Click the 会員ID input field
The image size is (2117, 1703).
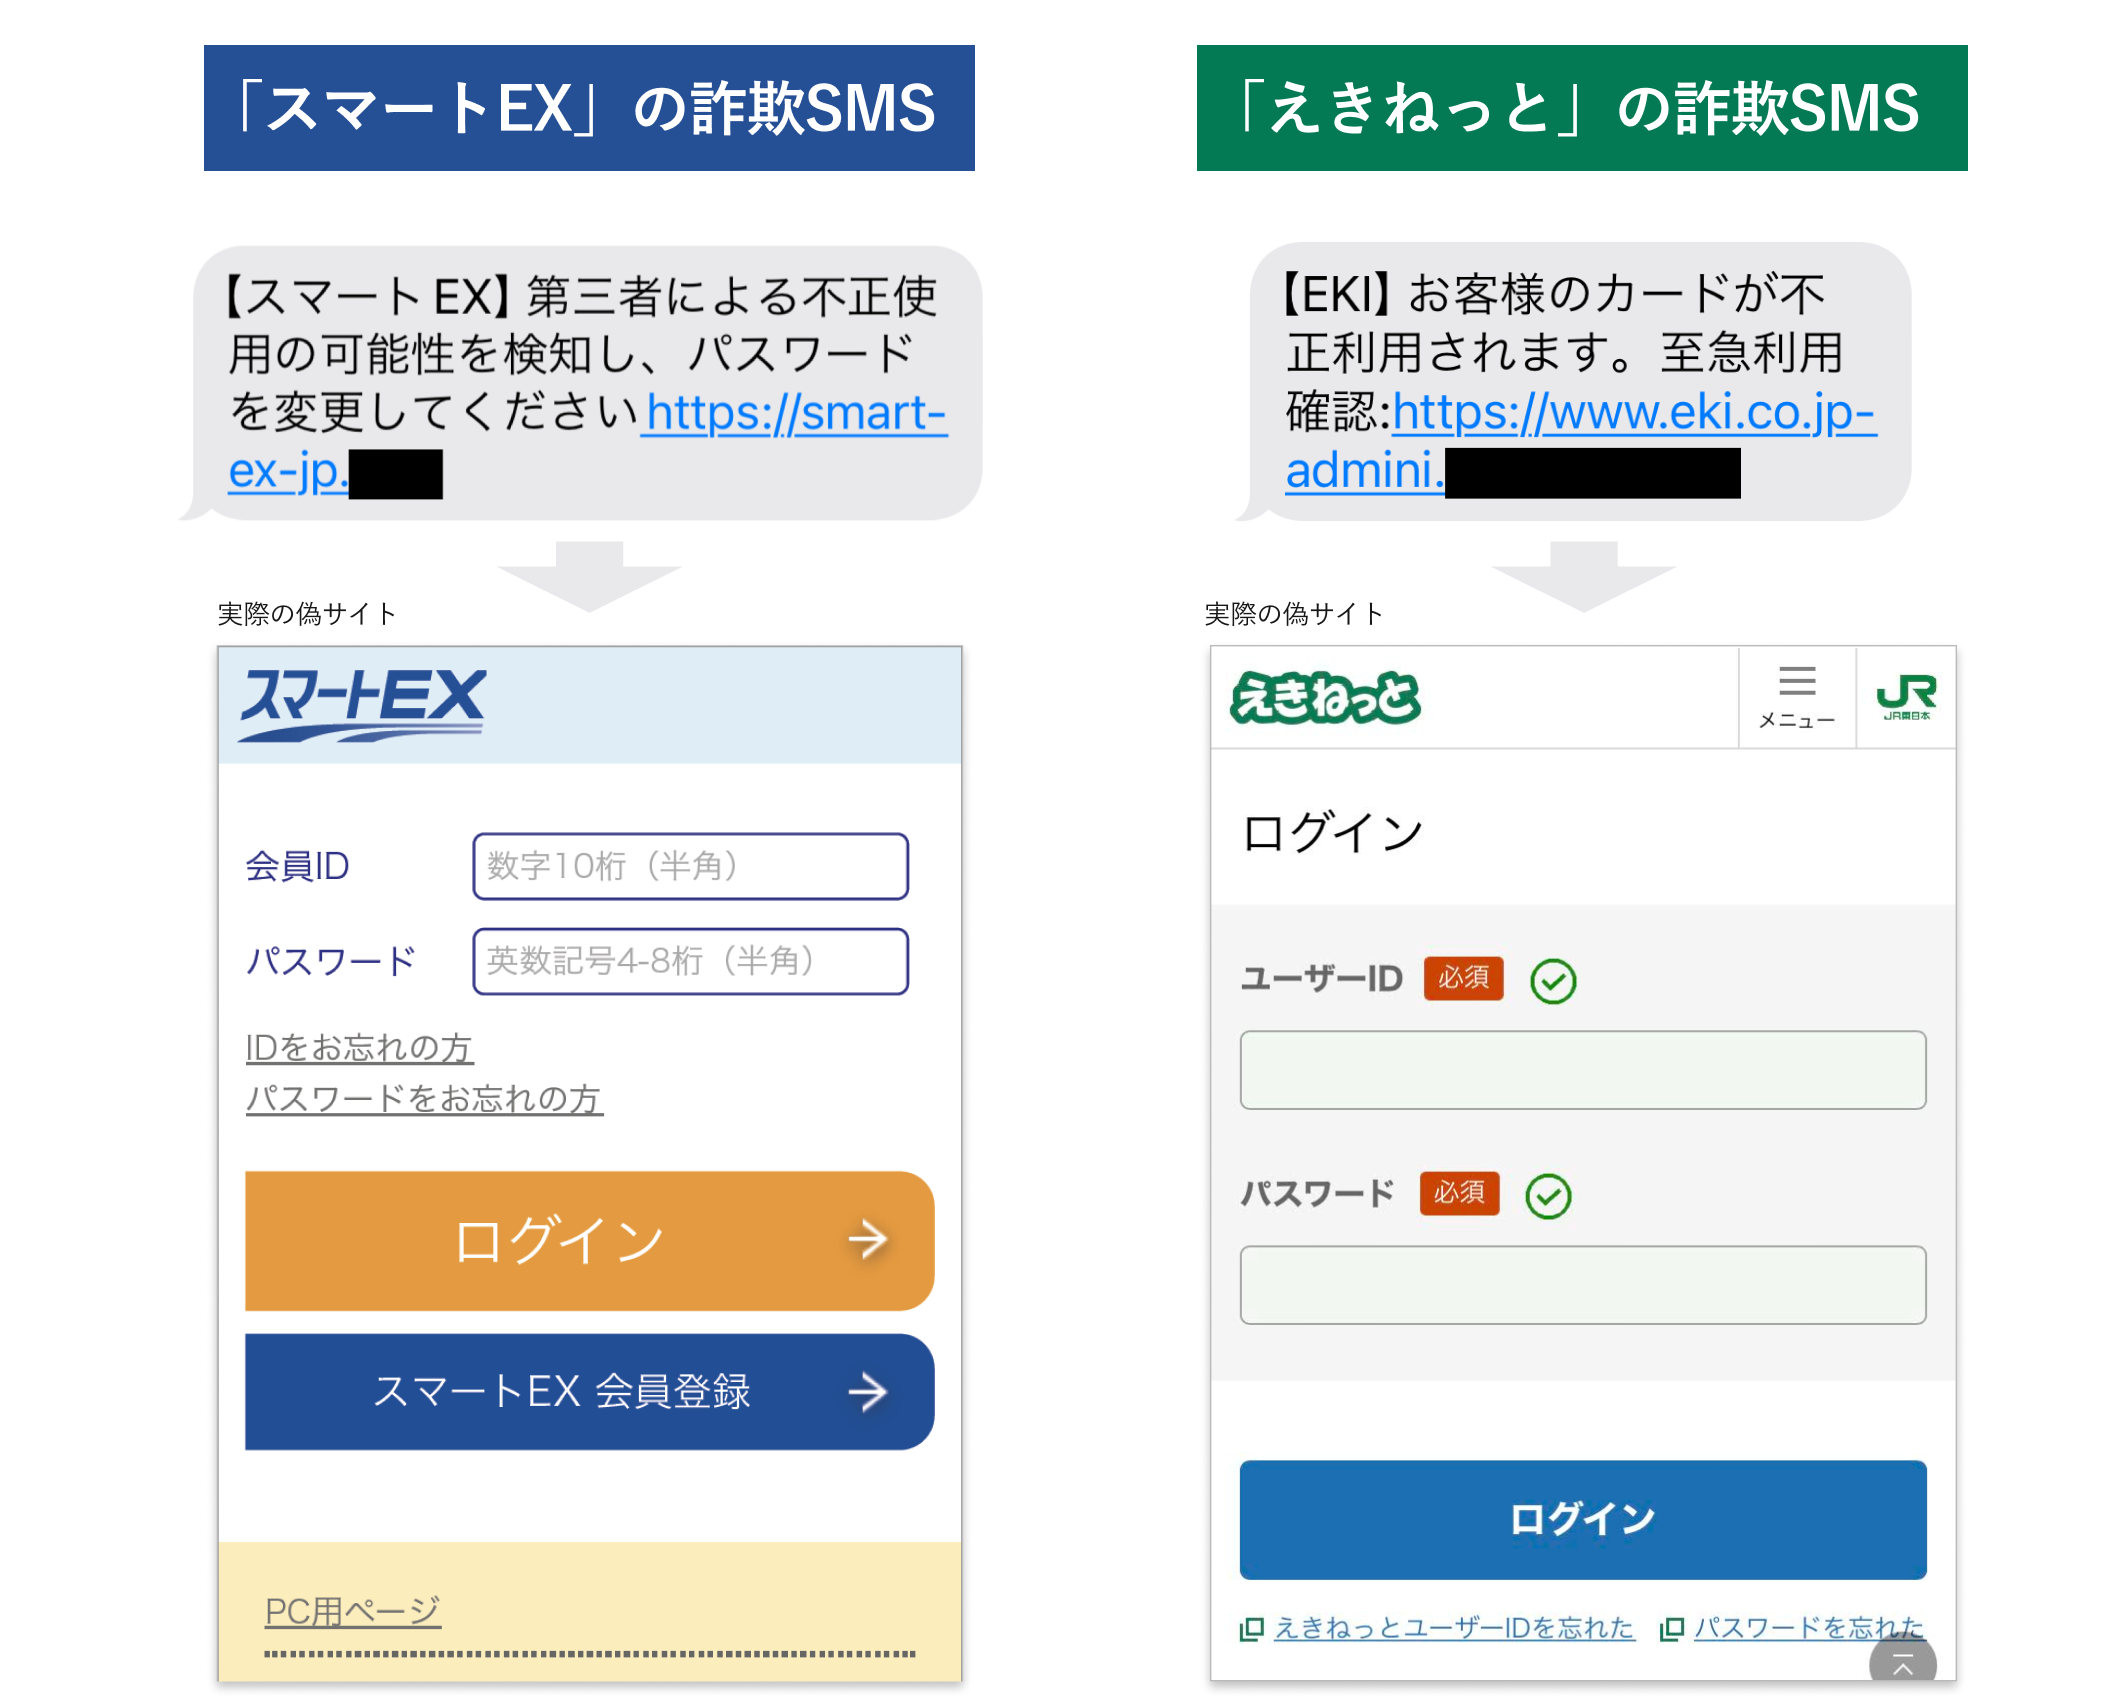pos(689,867)
